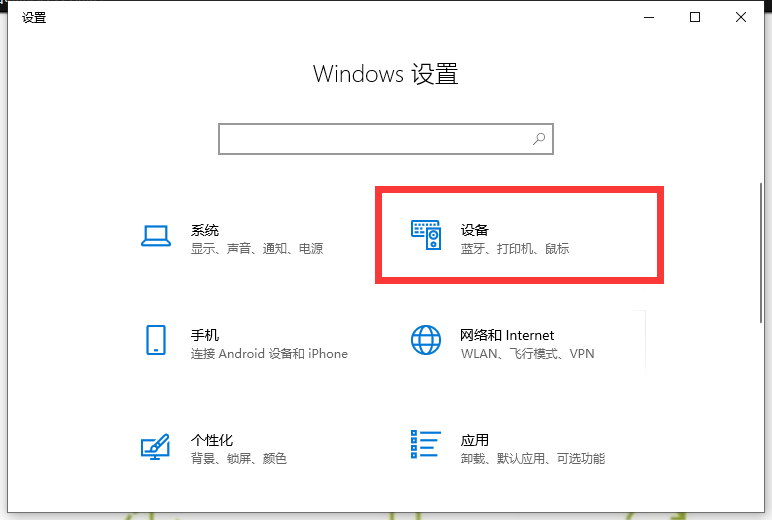Open the 系统 settings title
The image size is (772, 520).
pyautogui.click(x=205, y=230)
